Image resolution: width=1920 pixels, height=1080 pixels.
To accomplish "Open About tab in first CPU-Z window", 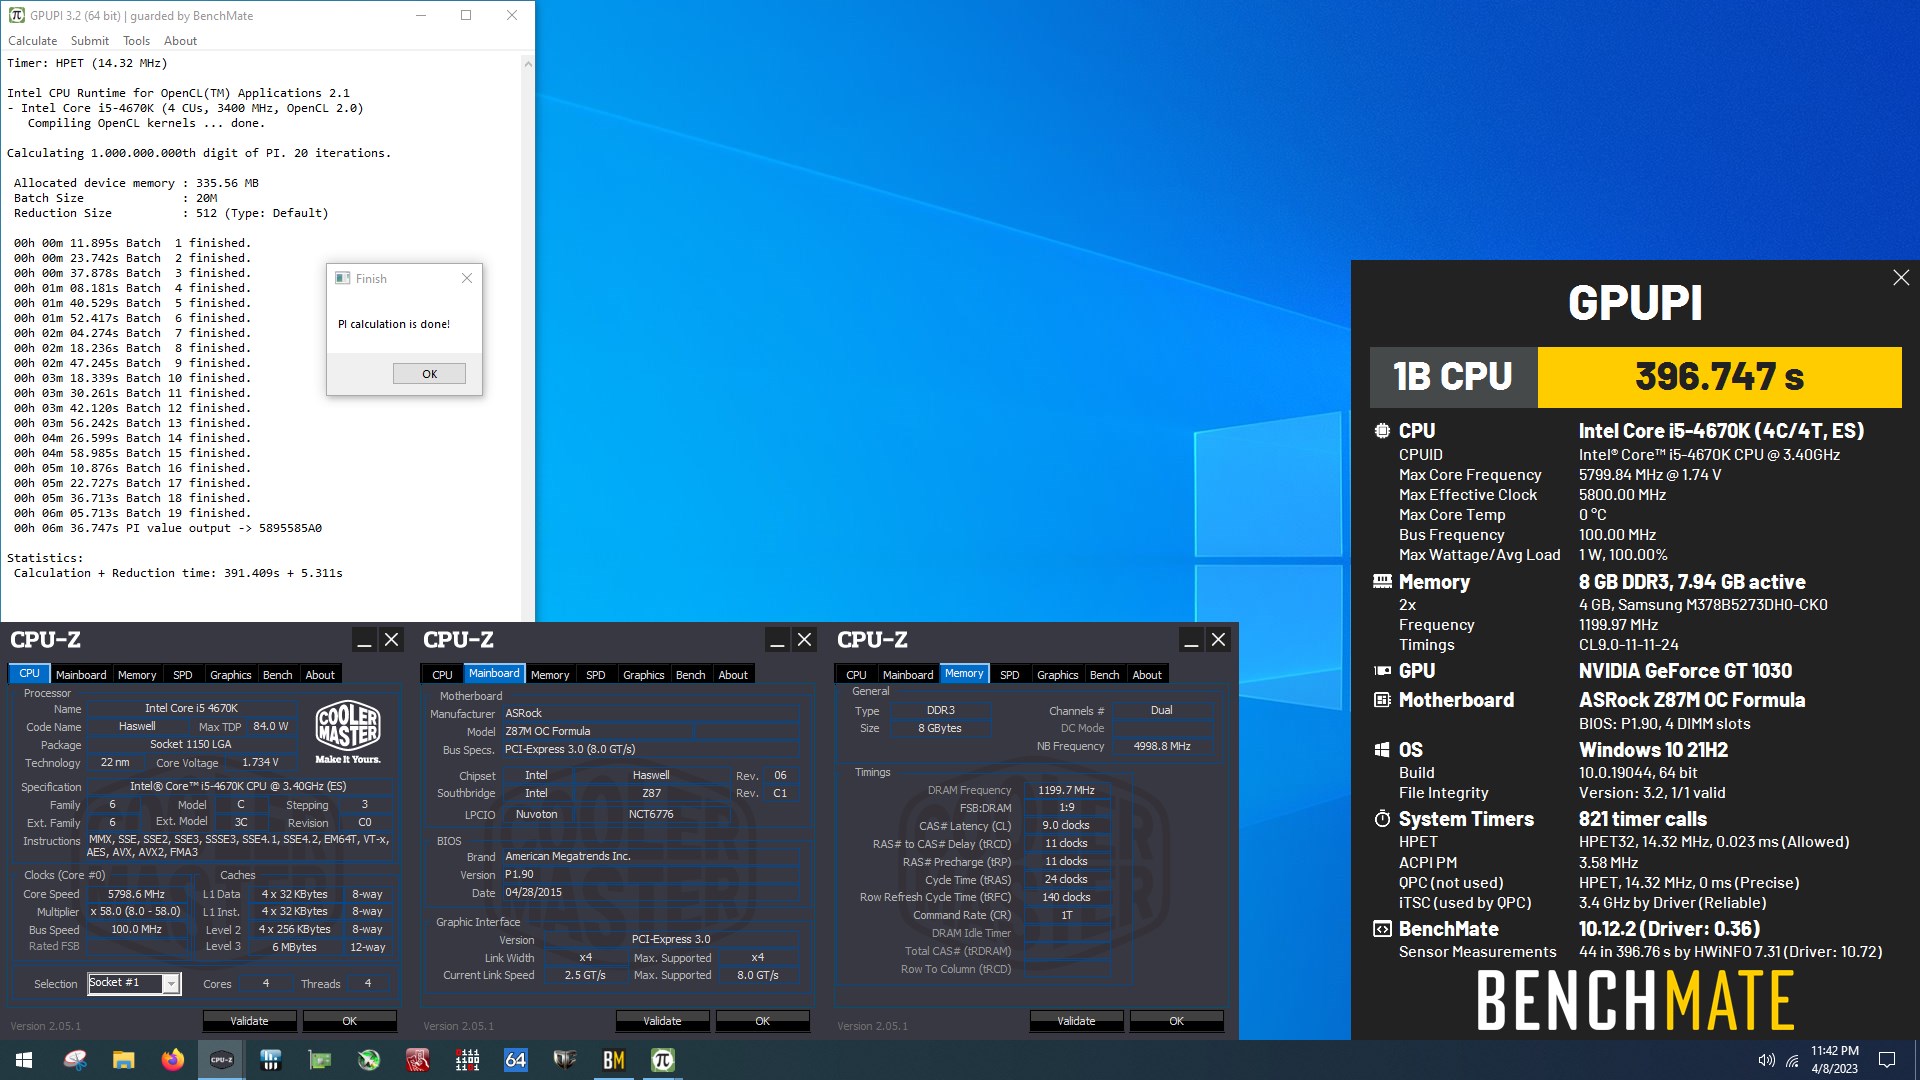I will pos(320,675).
